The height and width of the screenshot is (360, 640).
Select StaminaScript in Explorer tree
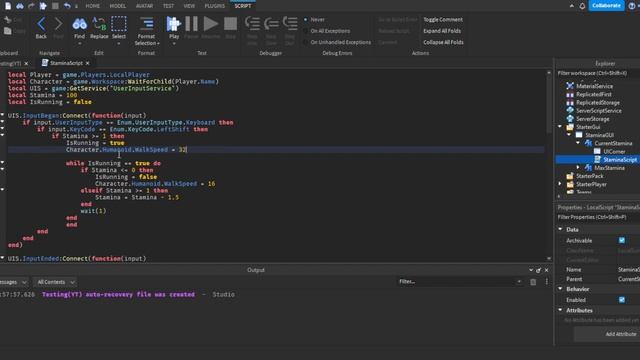click(x=620, y=160)
